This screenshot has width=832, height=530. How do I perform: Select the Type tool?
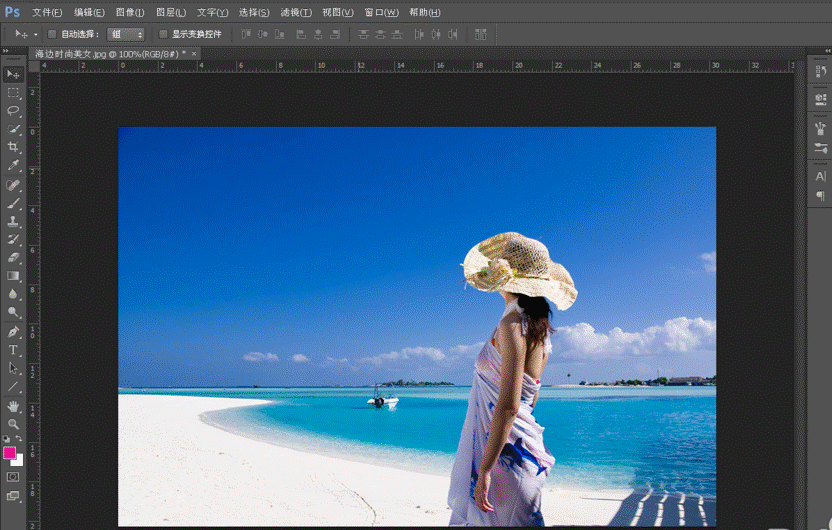pos(14,350)
